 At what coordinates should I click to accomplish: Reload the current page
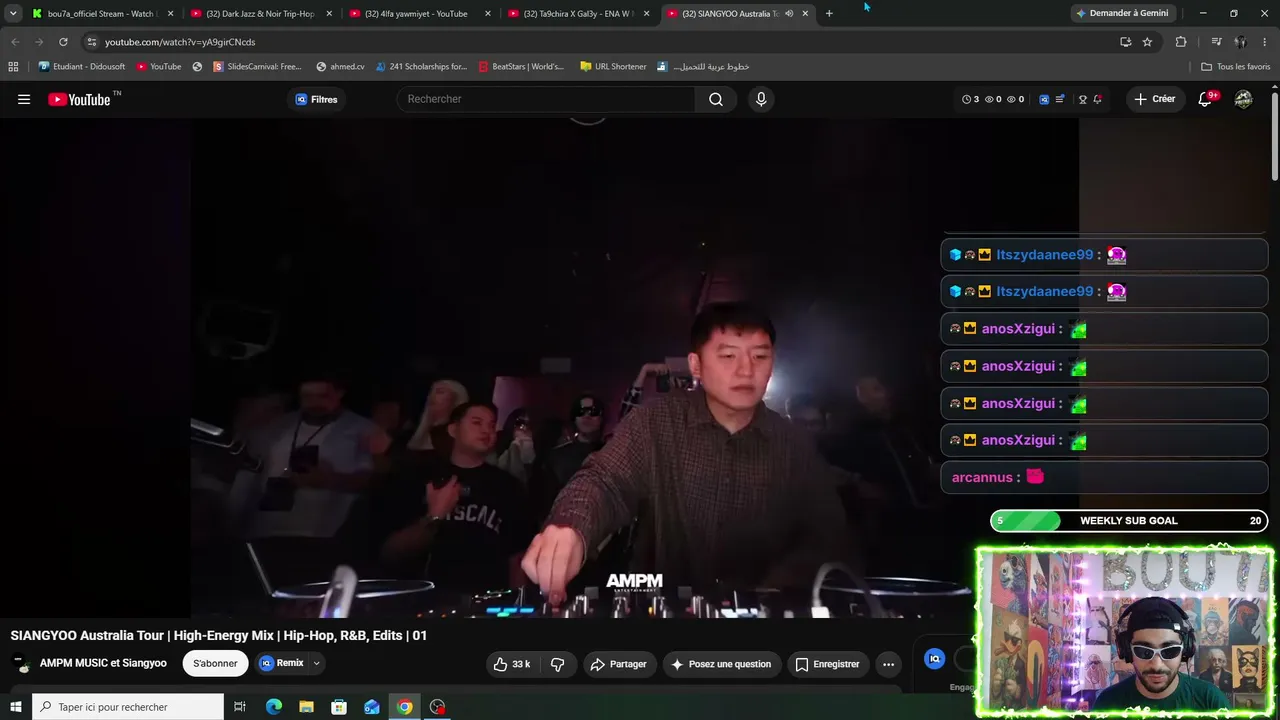tap(63, 42)
